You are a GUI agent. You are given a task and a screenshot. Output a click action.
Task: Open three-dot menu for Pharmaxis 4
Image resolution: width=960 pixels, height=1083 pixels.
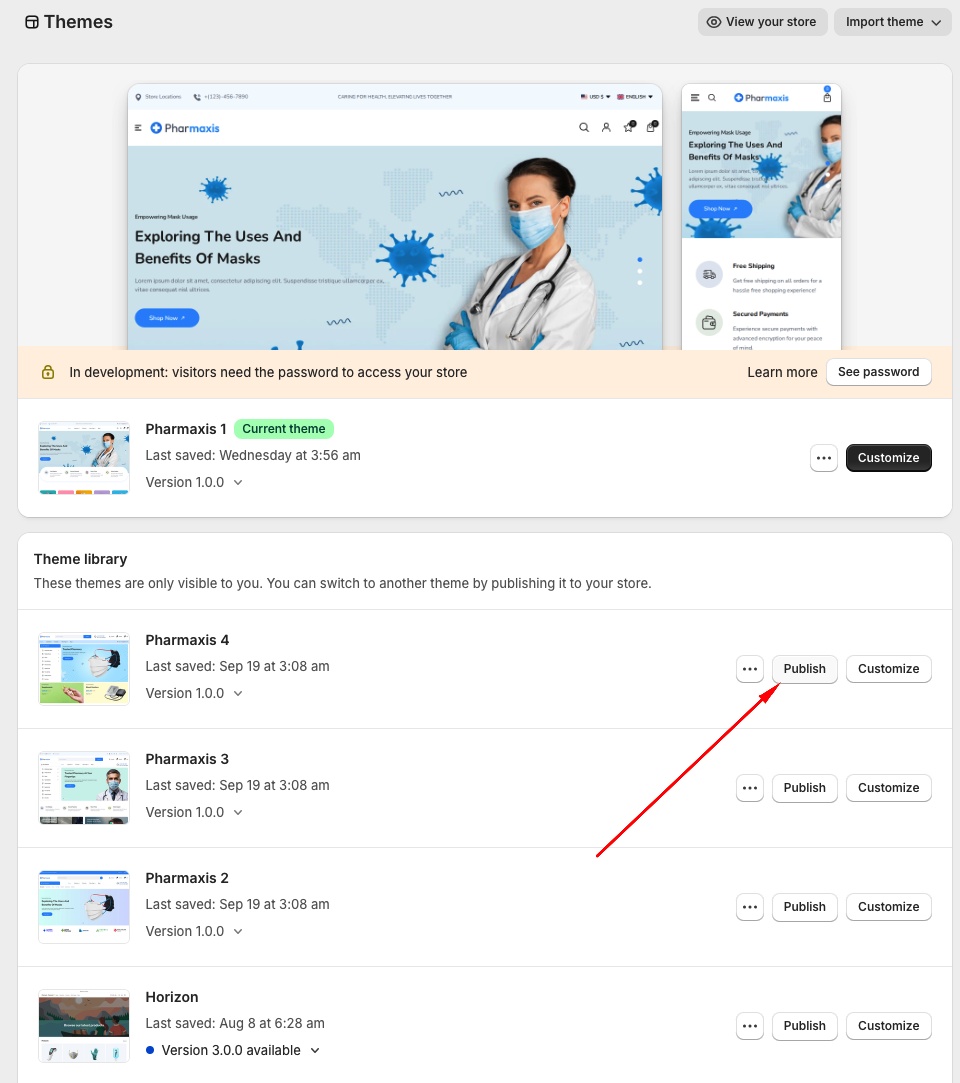click(750, 669)
